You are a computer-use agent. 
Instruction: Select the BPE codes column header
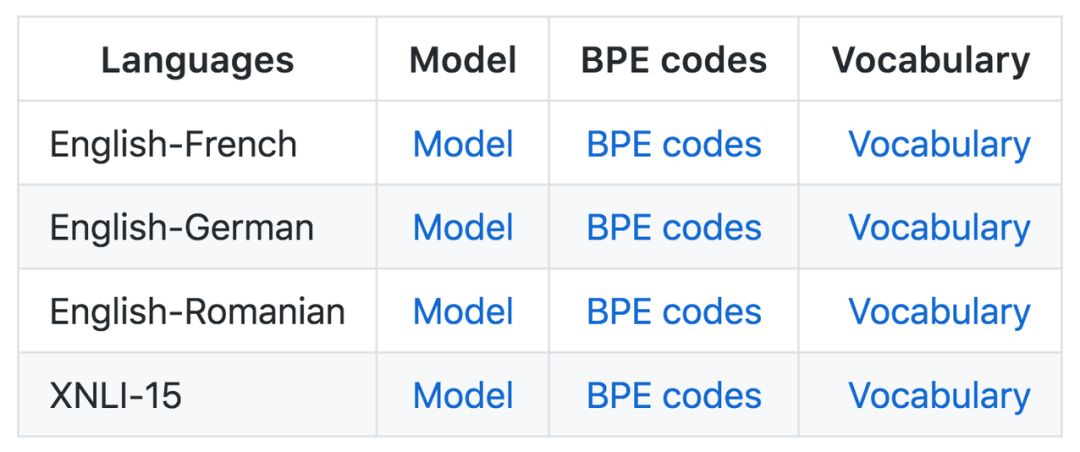(674, 60)
